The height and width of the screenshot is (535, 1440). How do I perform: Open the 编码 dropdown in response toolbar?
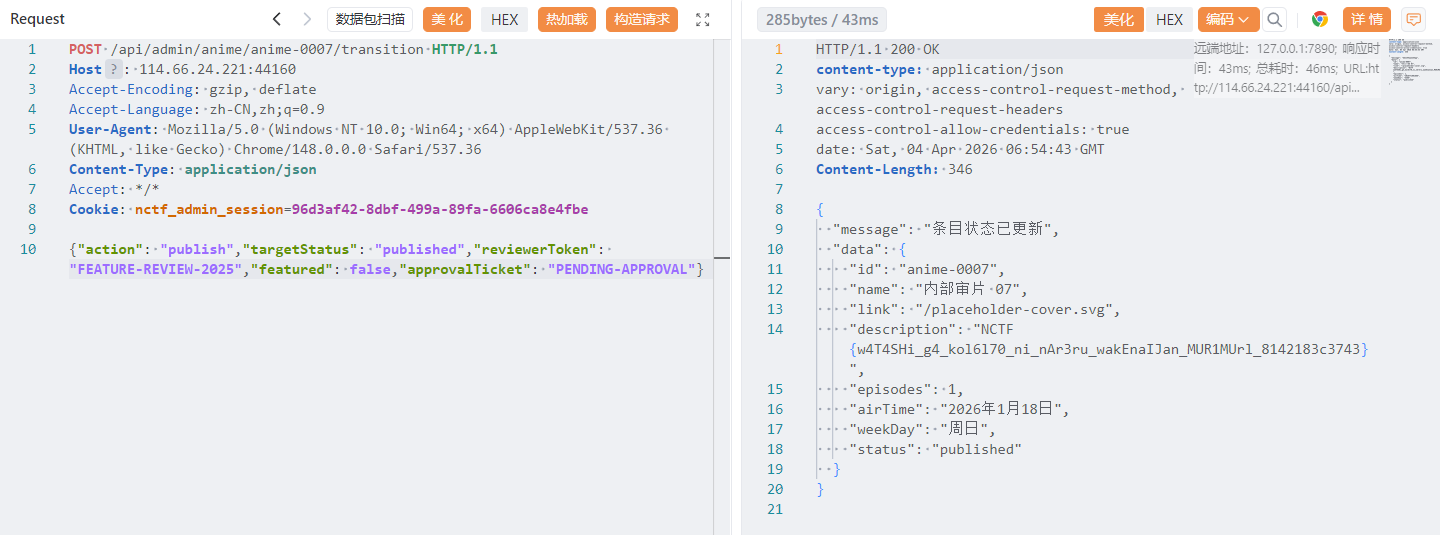(1228, 19)
